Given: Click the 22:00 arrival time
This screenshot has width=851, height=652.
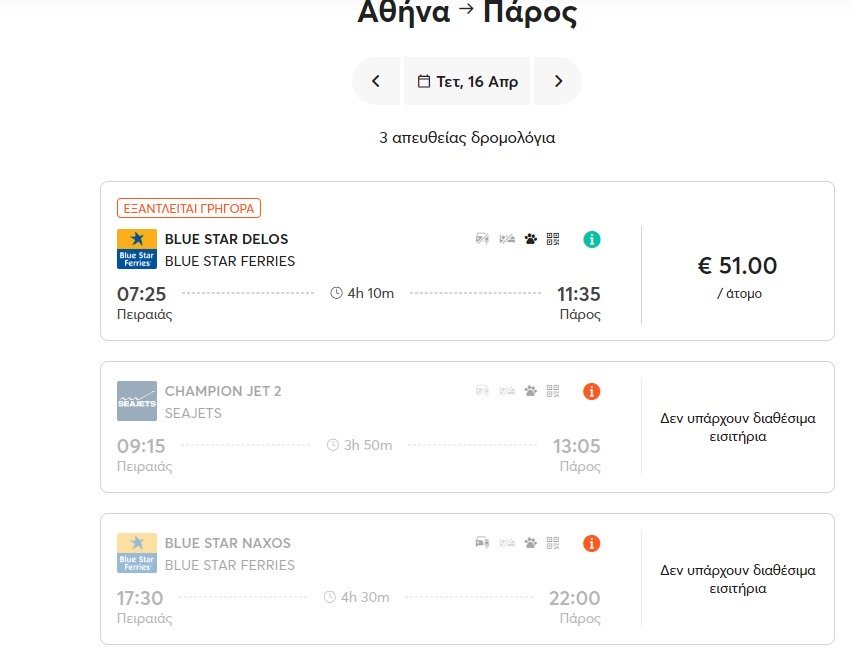Looking at the screenshot, I should [575, 598].
